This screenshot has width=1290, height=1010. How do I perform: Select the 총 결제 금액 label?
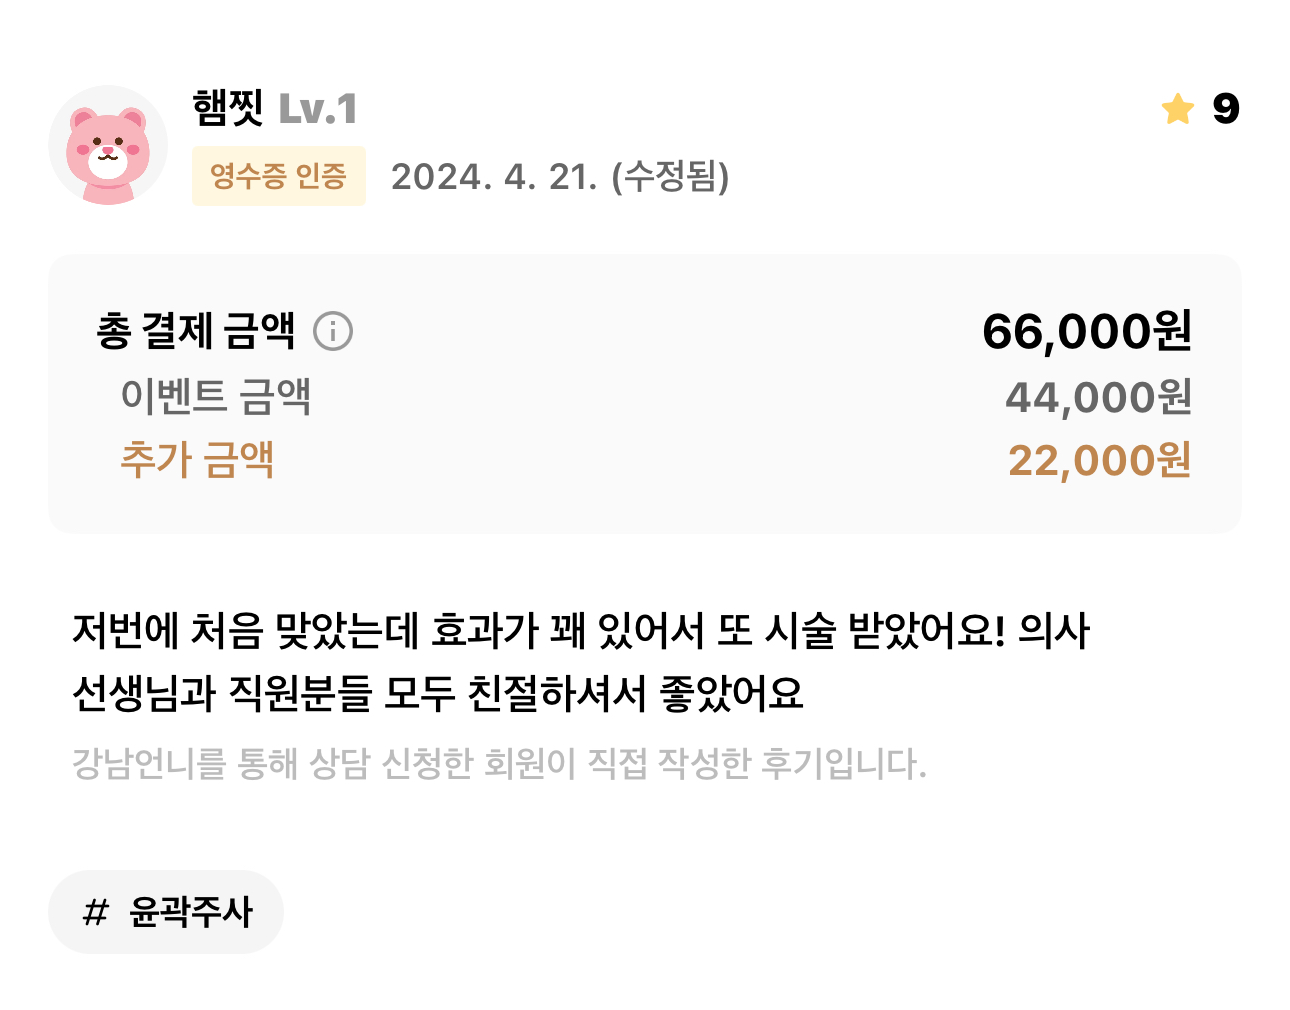(x=196, y=331)
